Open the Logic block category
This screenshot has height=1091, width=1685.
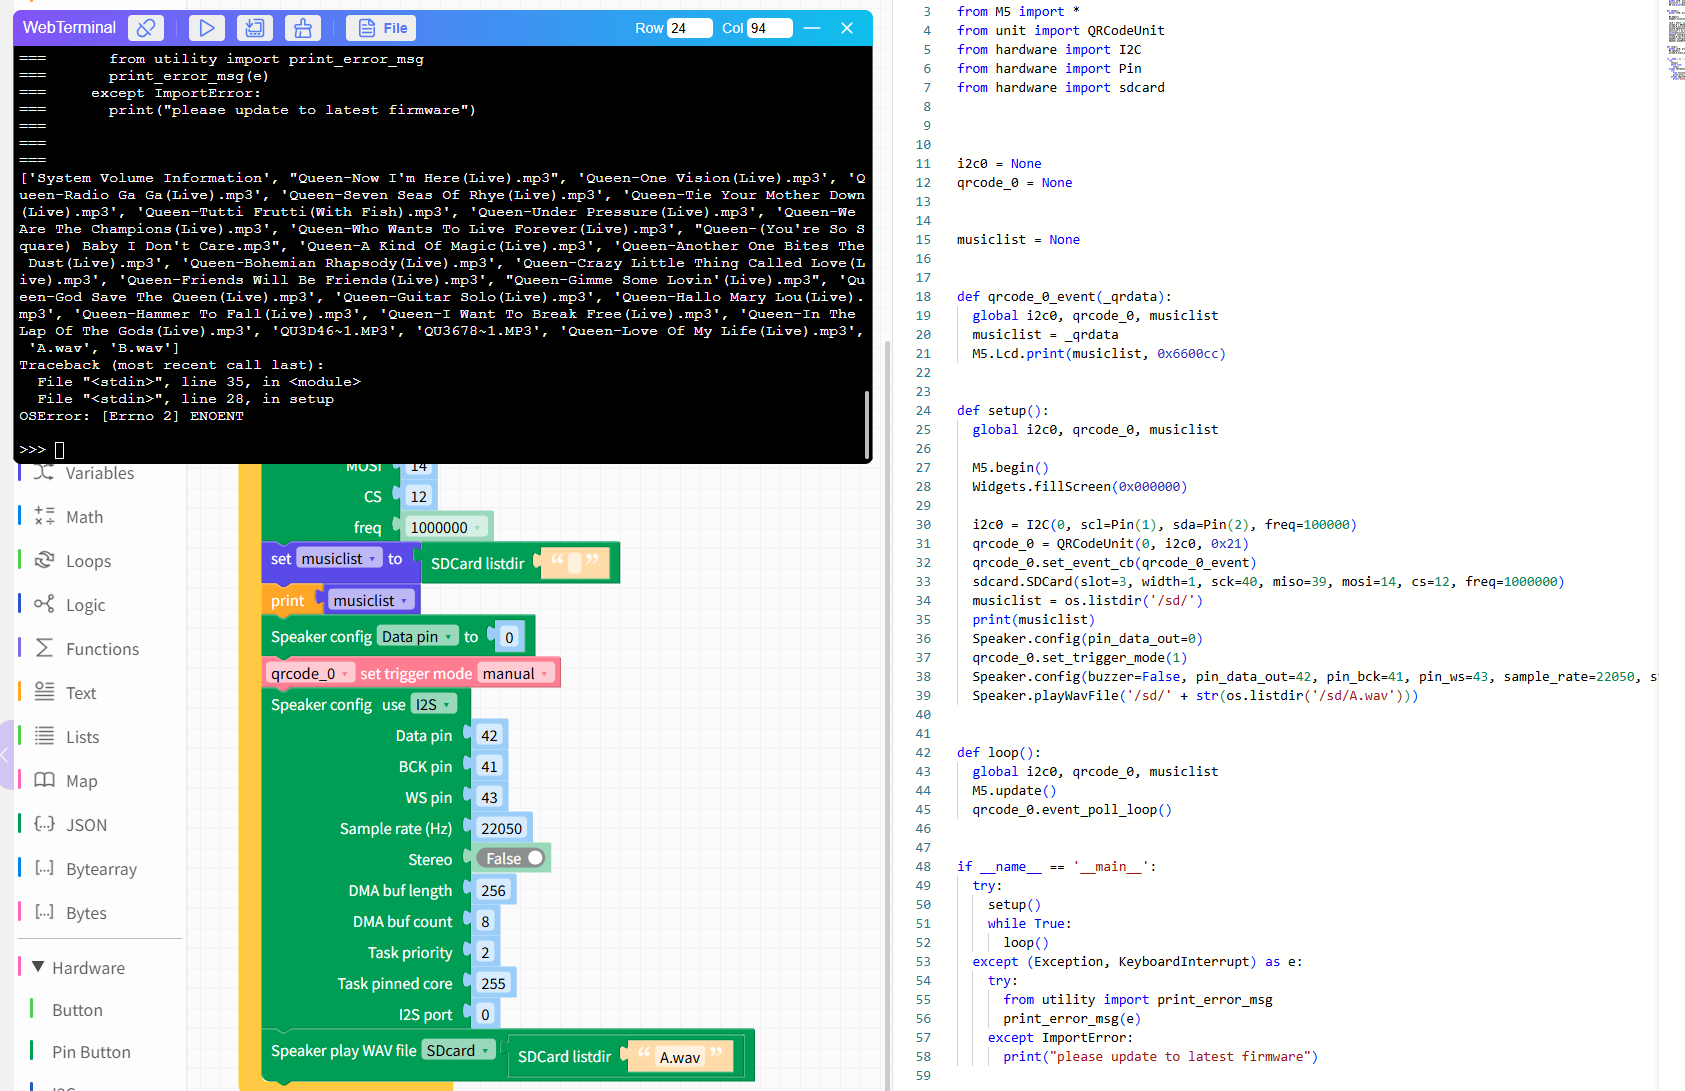[85, 605]
